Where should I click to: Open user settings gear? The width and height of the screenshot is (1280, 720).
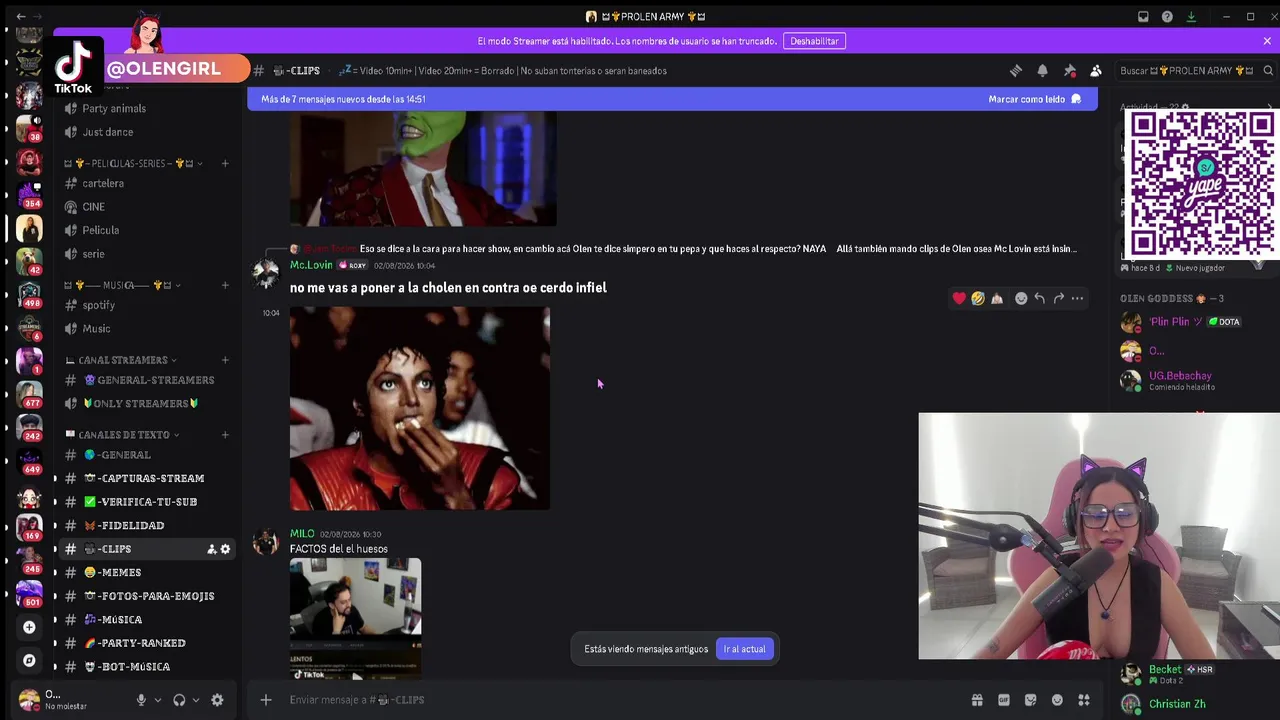(217, 700)
